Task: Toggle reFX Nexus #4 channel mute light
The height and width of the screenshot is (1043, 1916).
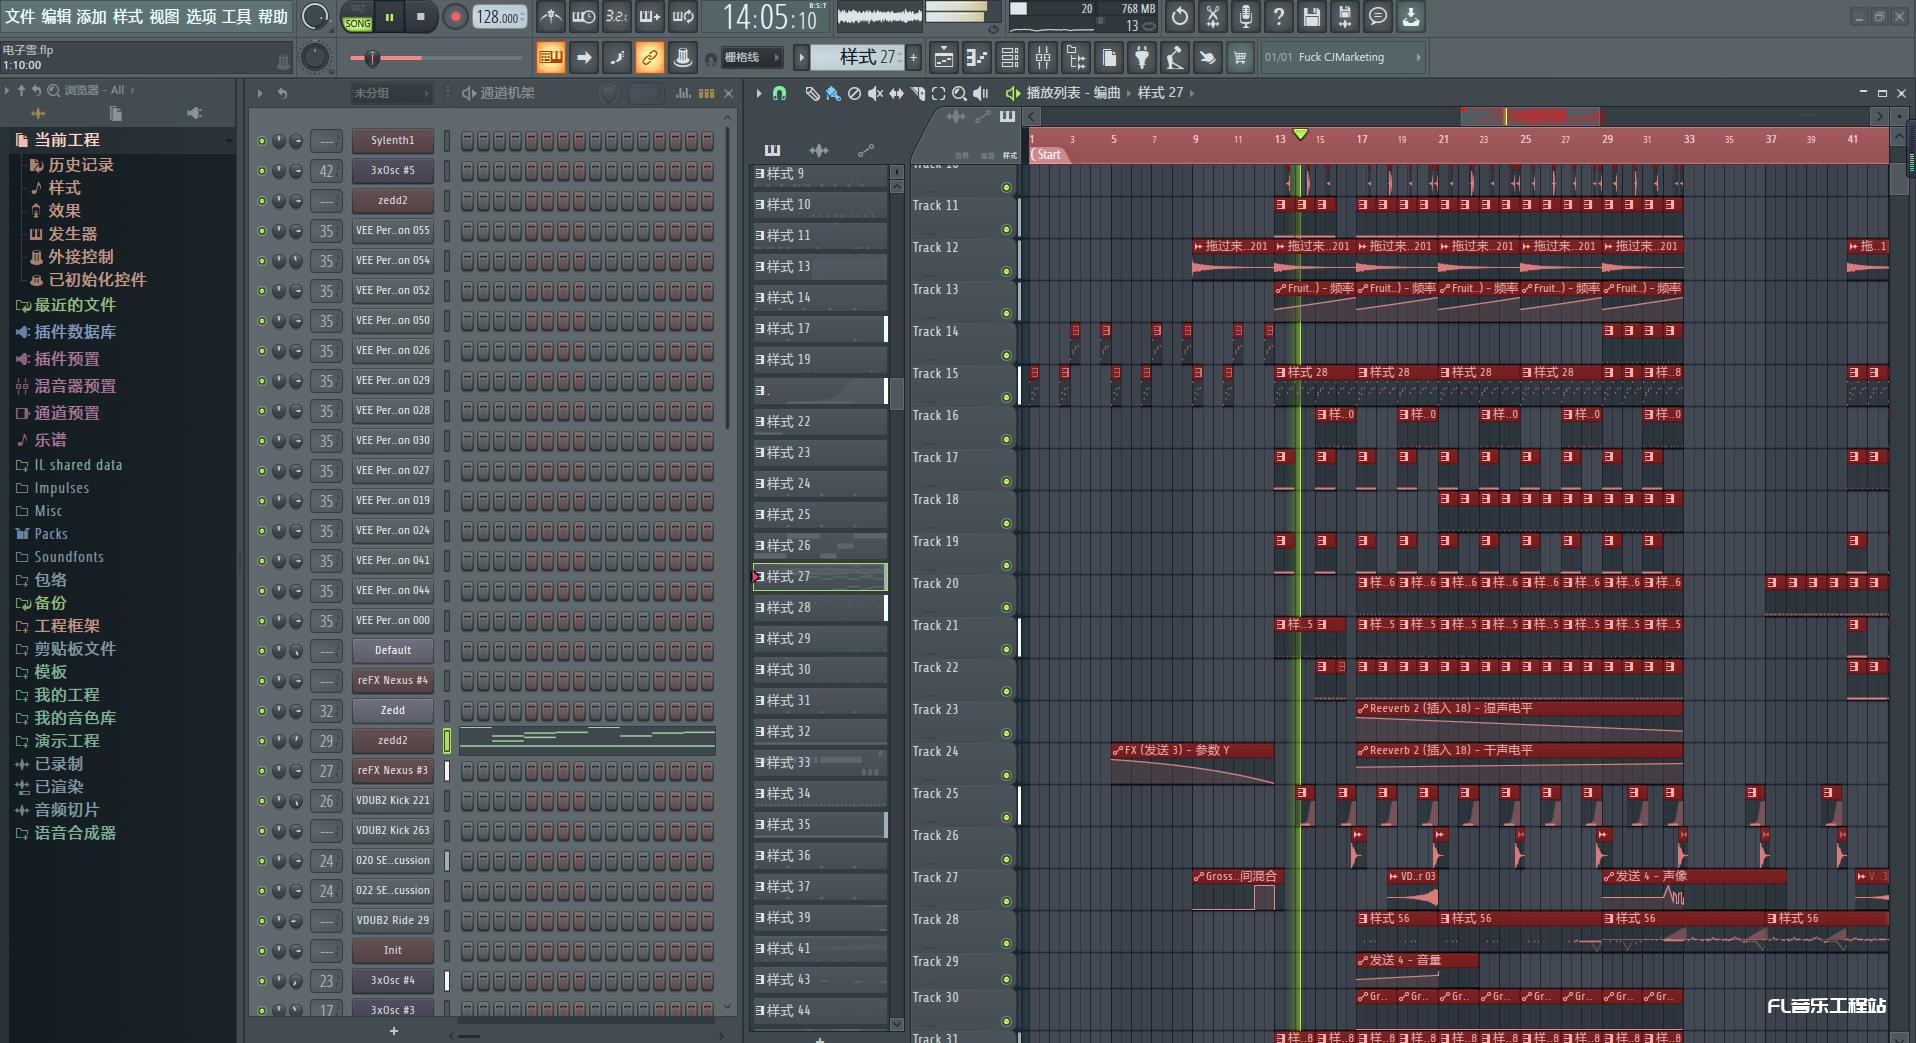Action: (x=262, y=681)
